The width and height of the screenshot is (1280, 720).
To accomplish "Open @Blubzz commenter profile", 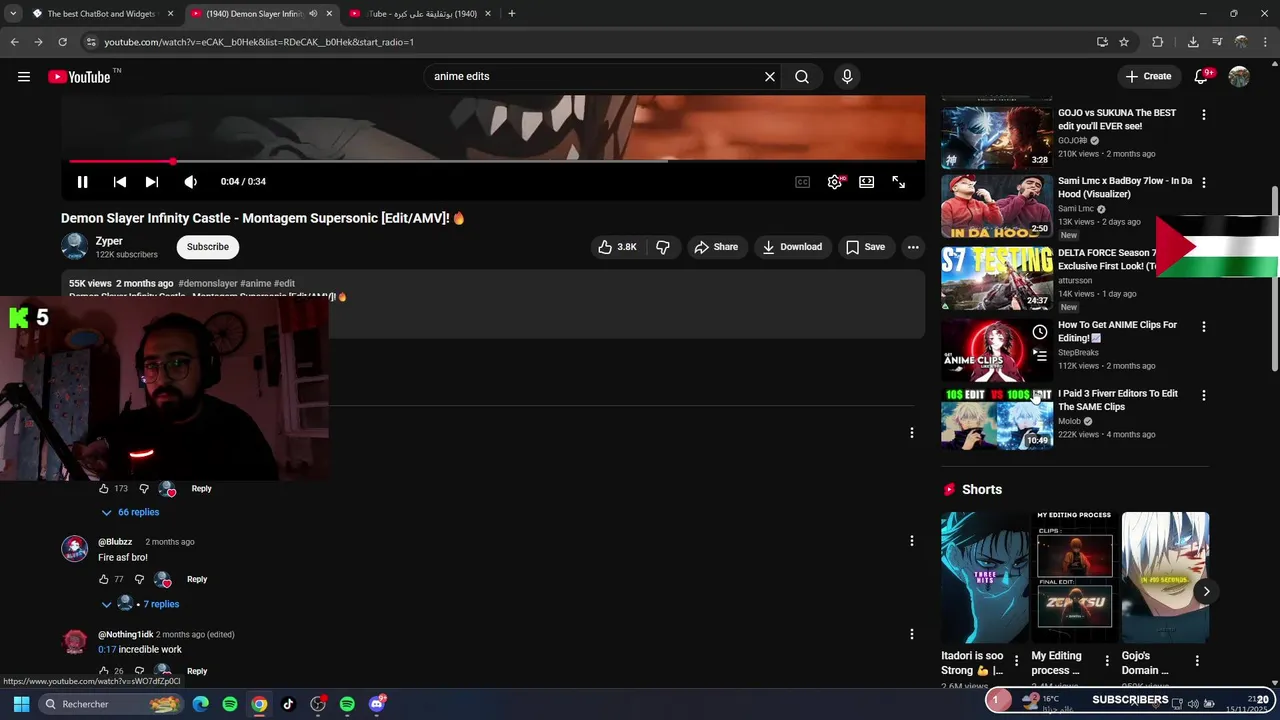I will (x=115, y=542).
